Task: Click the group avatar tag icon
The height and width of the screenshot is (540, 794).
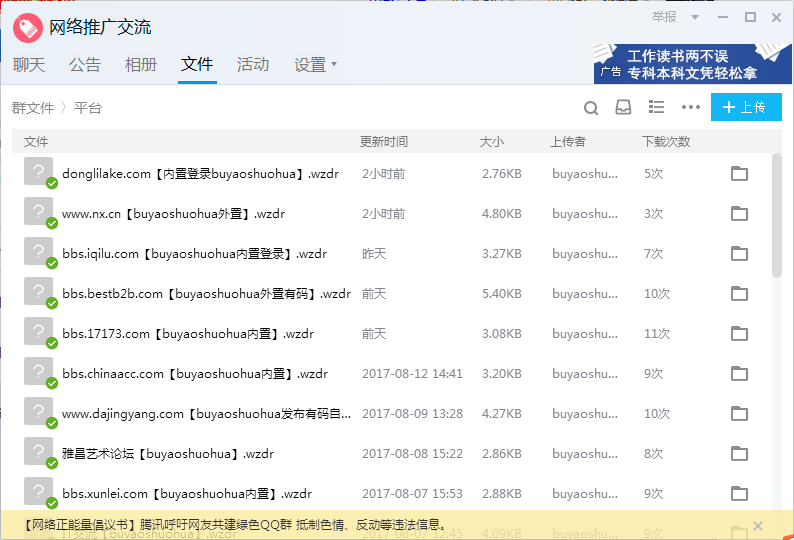Action: tap(28, 28)
